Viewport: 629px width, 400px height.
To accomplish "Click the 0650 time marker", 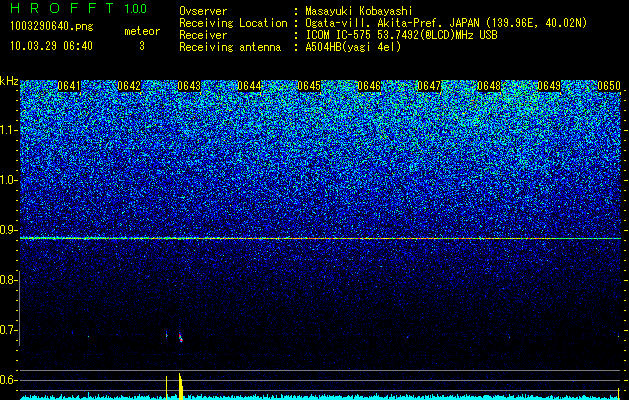I will (609, 86).
